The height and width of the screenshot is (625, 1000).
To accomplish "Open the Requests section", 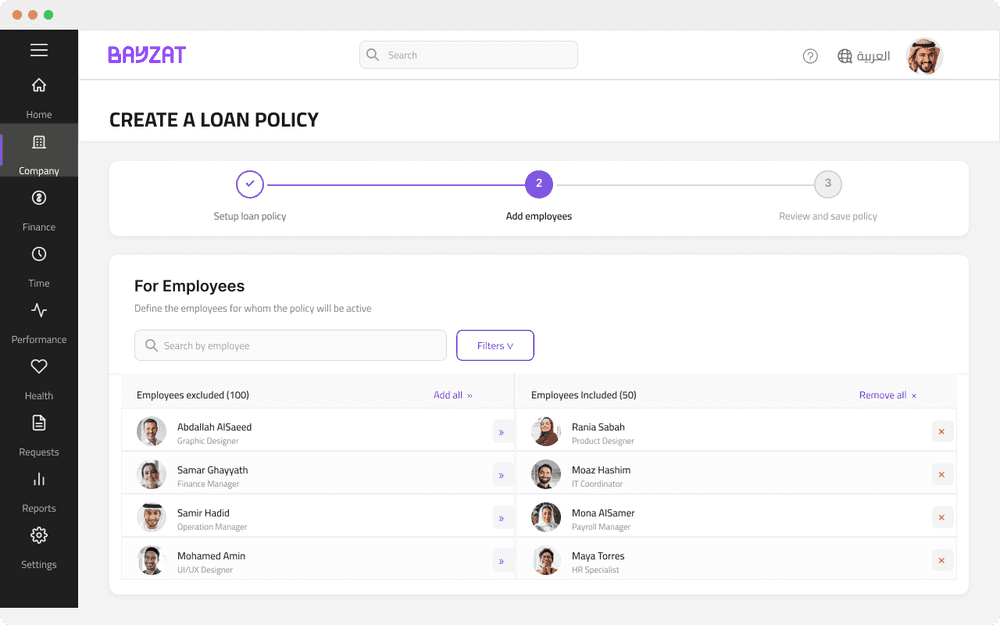I will 38,423.
